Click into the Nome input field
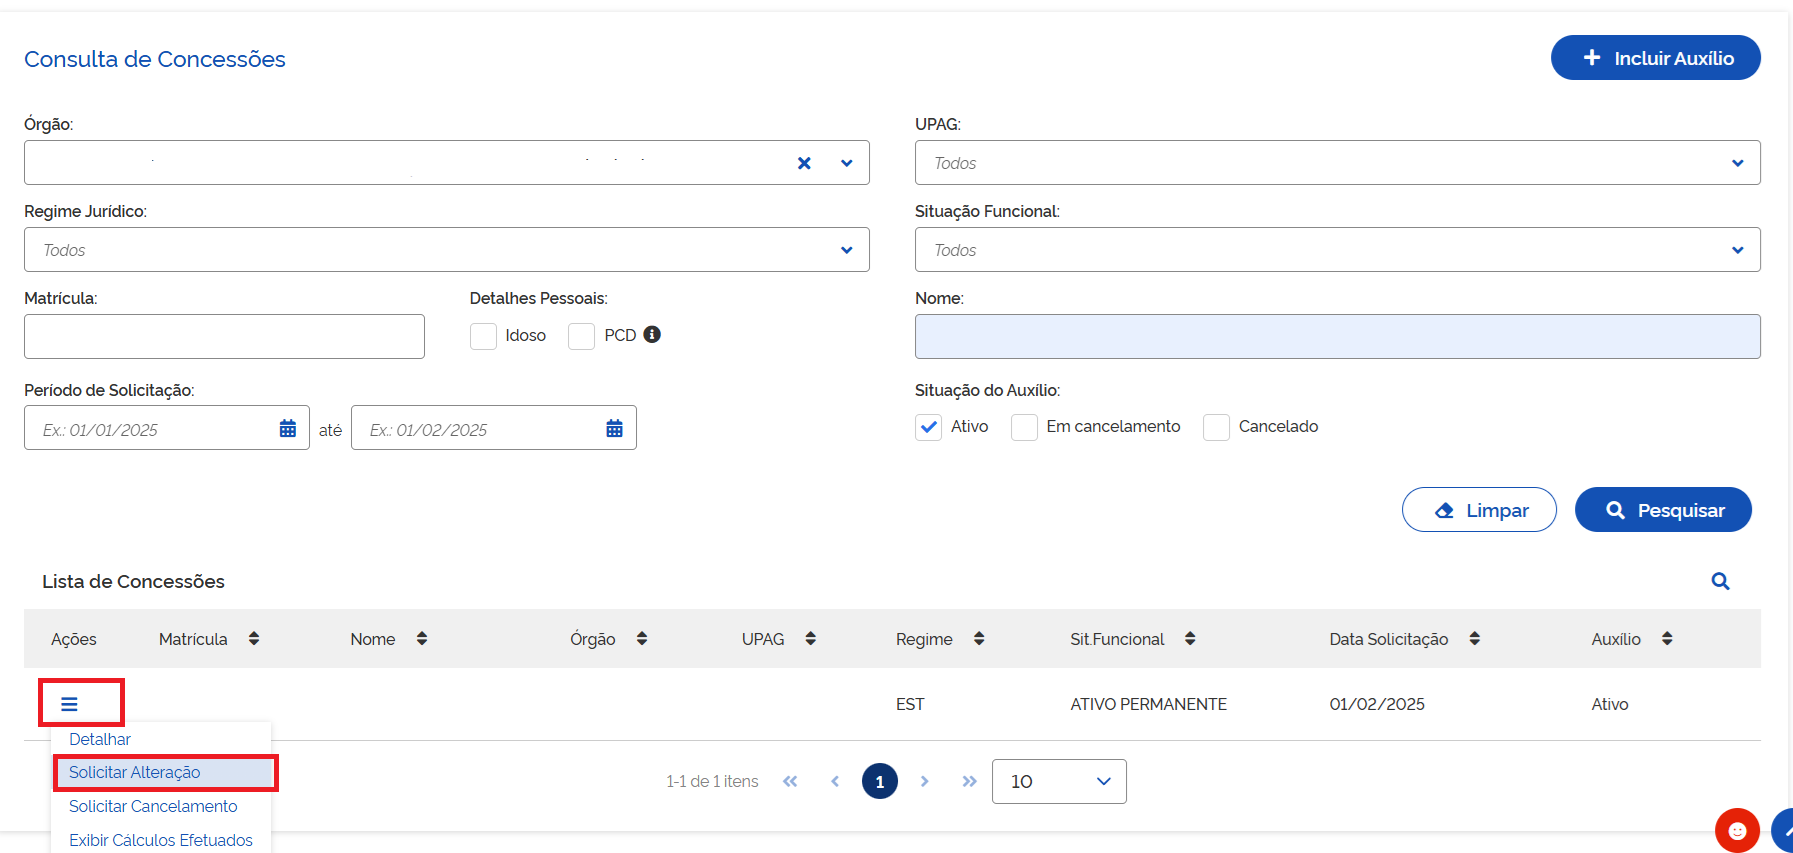The image size is (1793, 853). click(1337, 337)
